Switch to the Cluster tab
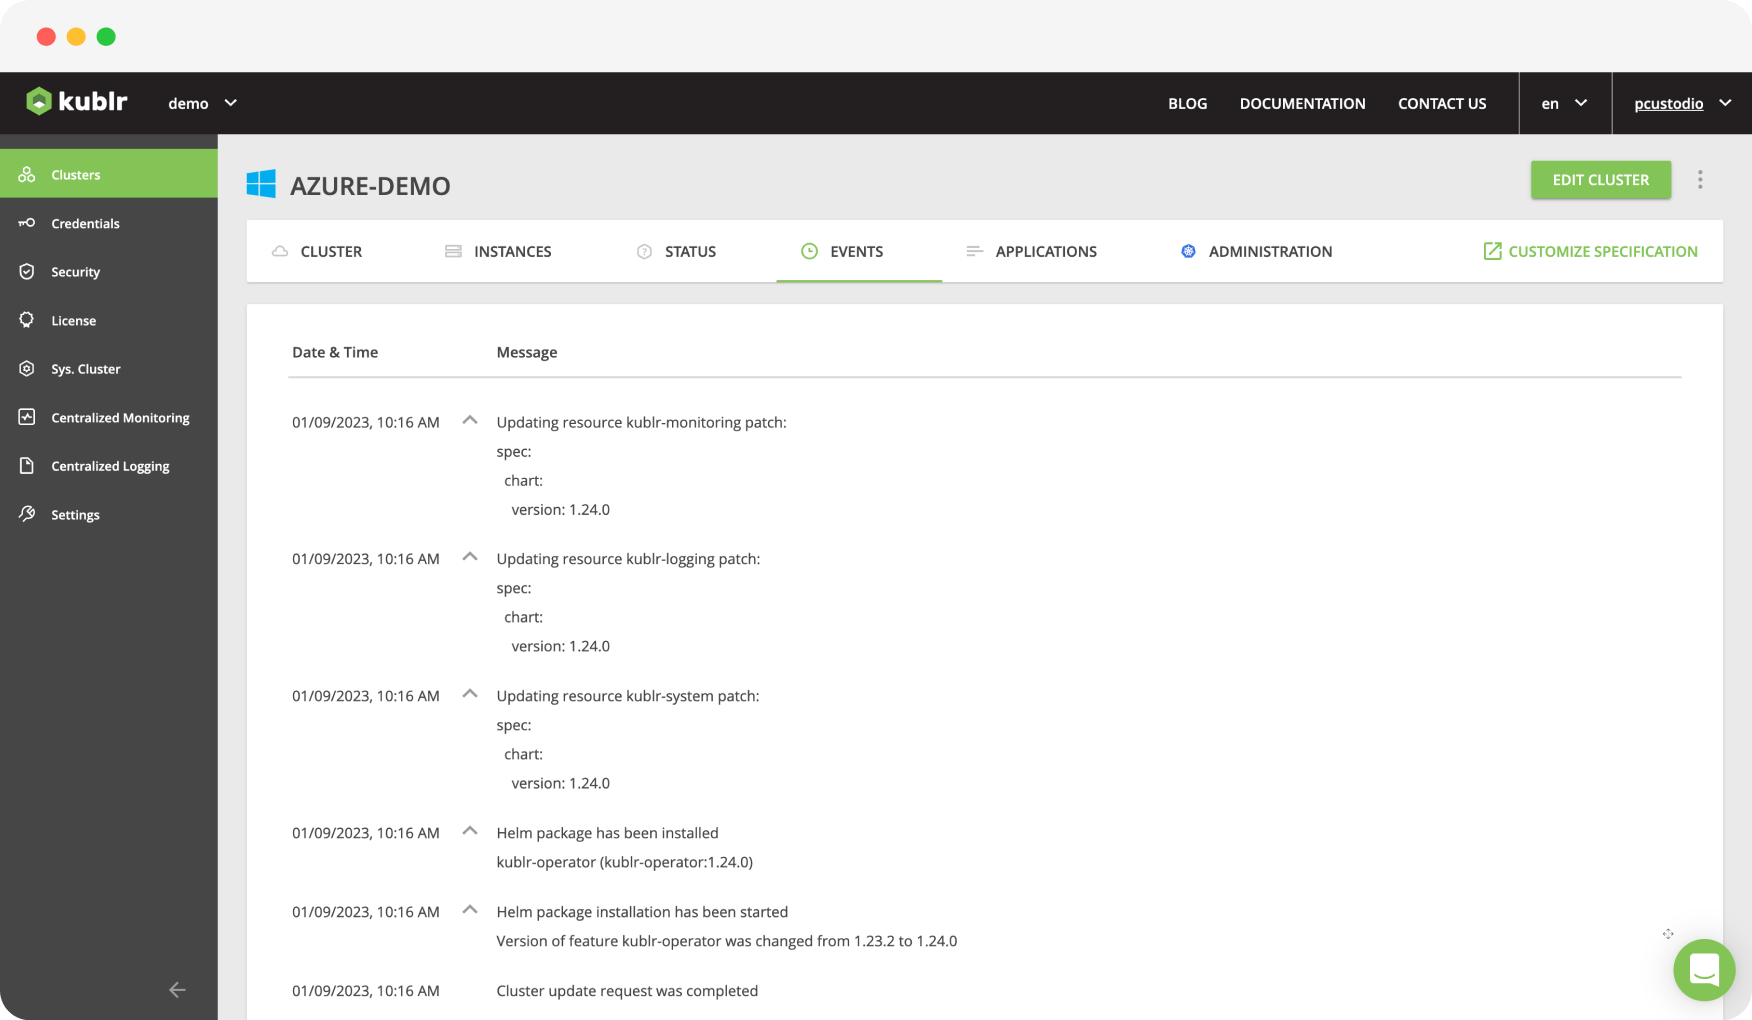This screenshot has height=1020, width=1752. click(317, 251)
